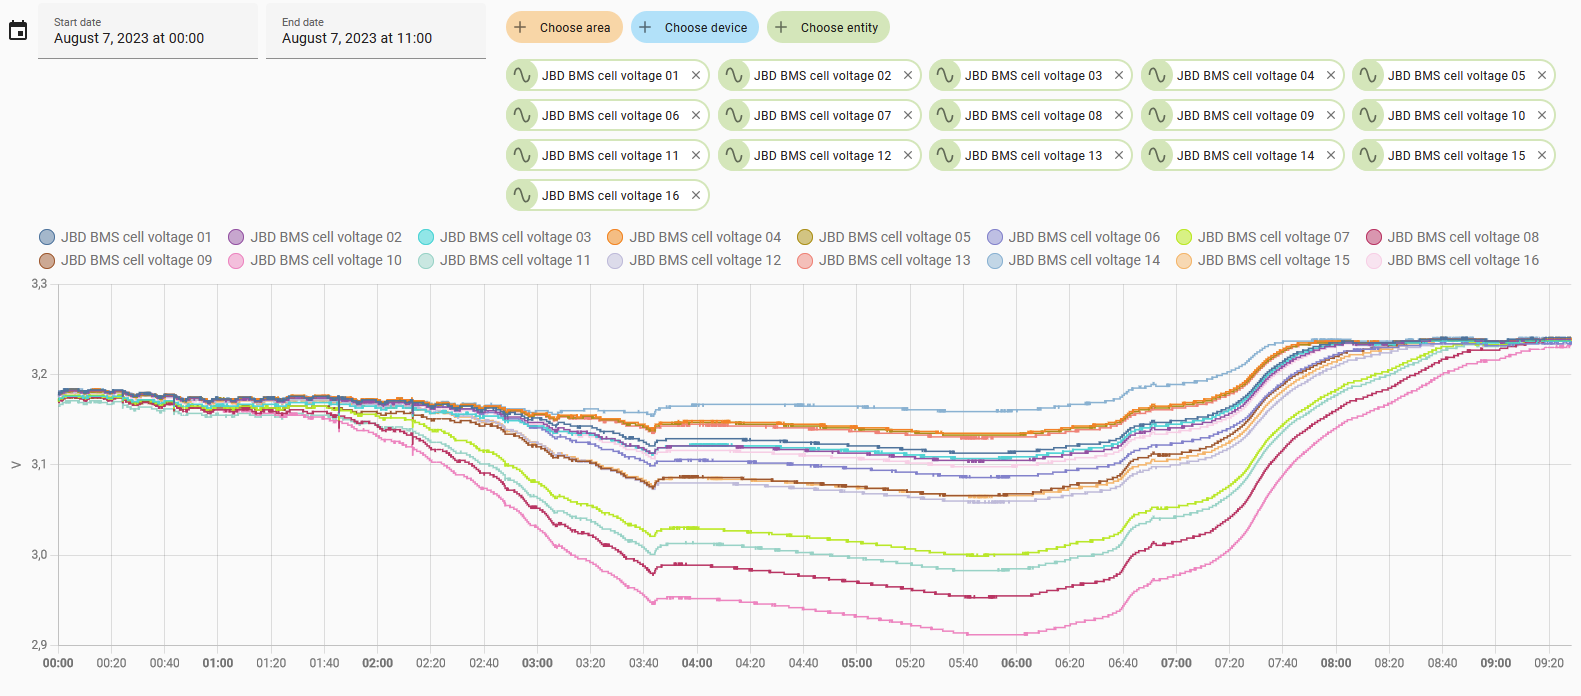Toggle cell voltage 03 in chart legend
The height and width of the screenshot is (696, 1581).
504,237
